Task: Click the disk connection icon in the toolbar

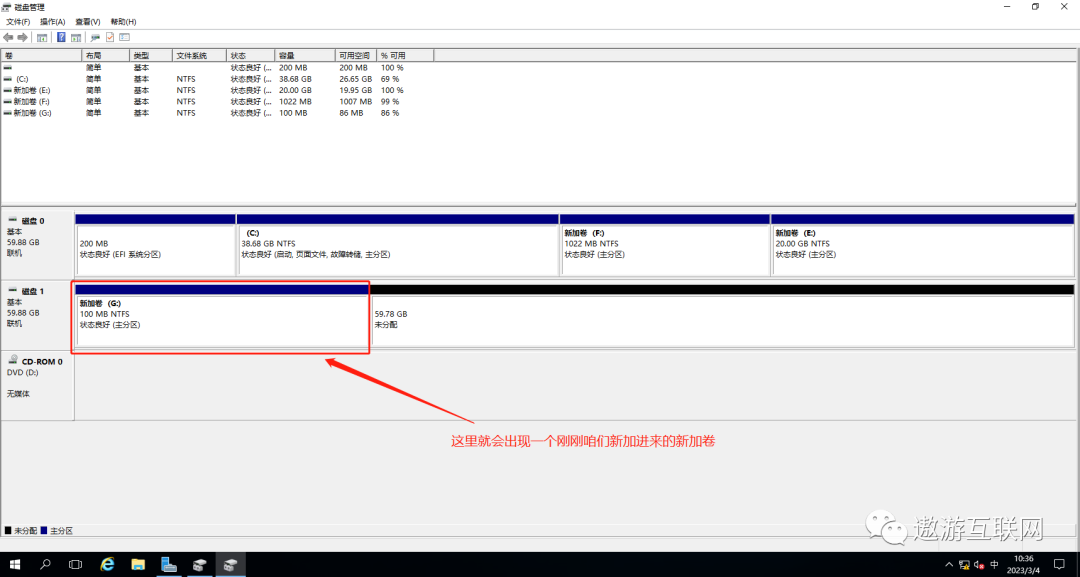Action: (x=95, y=37)
